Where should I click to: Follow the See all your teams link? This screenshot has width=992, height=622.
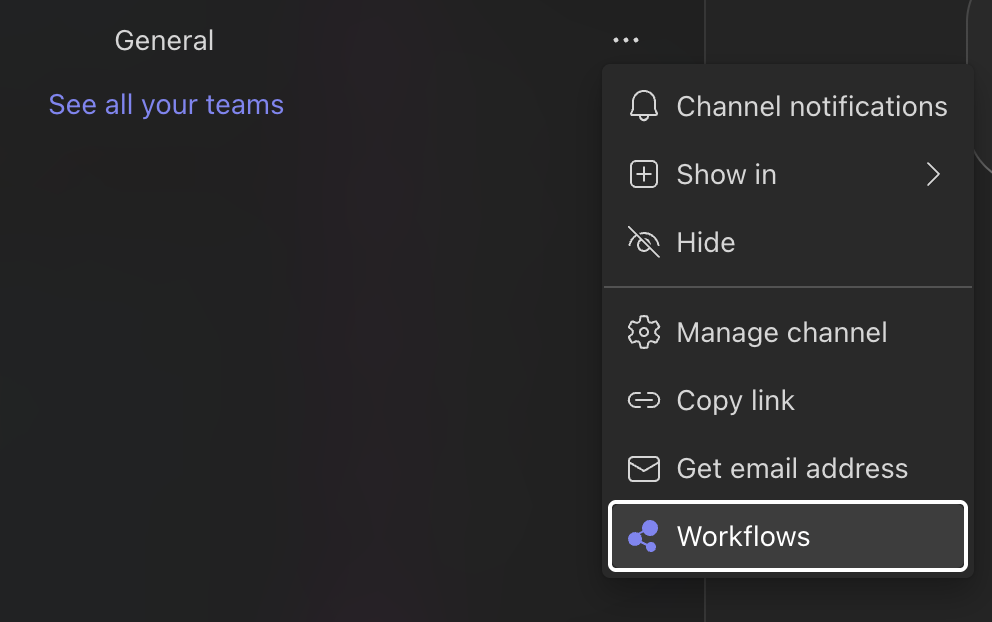pos(166,105)
